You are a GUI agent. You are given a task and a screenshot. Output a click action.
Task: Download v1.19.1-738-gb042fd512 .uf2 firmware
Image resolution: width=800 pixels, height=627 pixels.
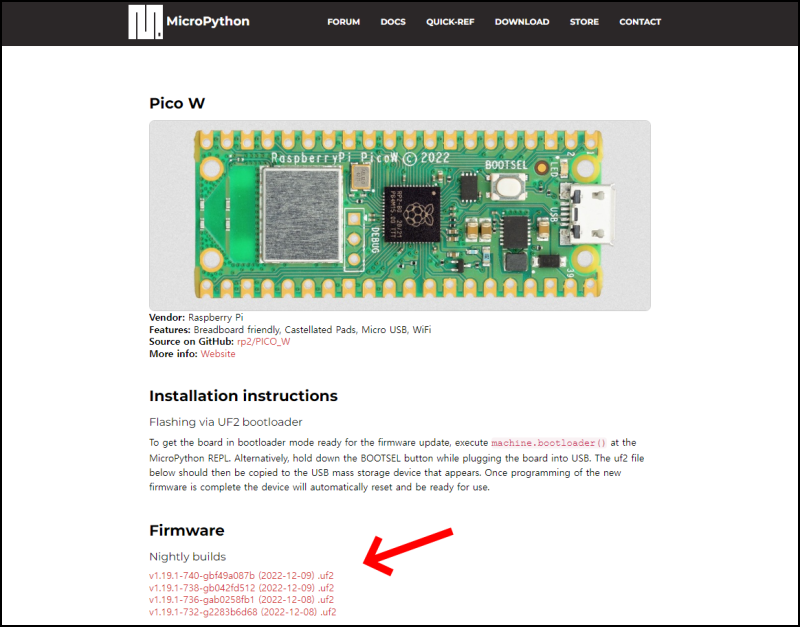(241, 588)
